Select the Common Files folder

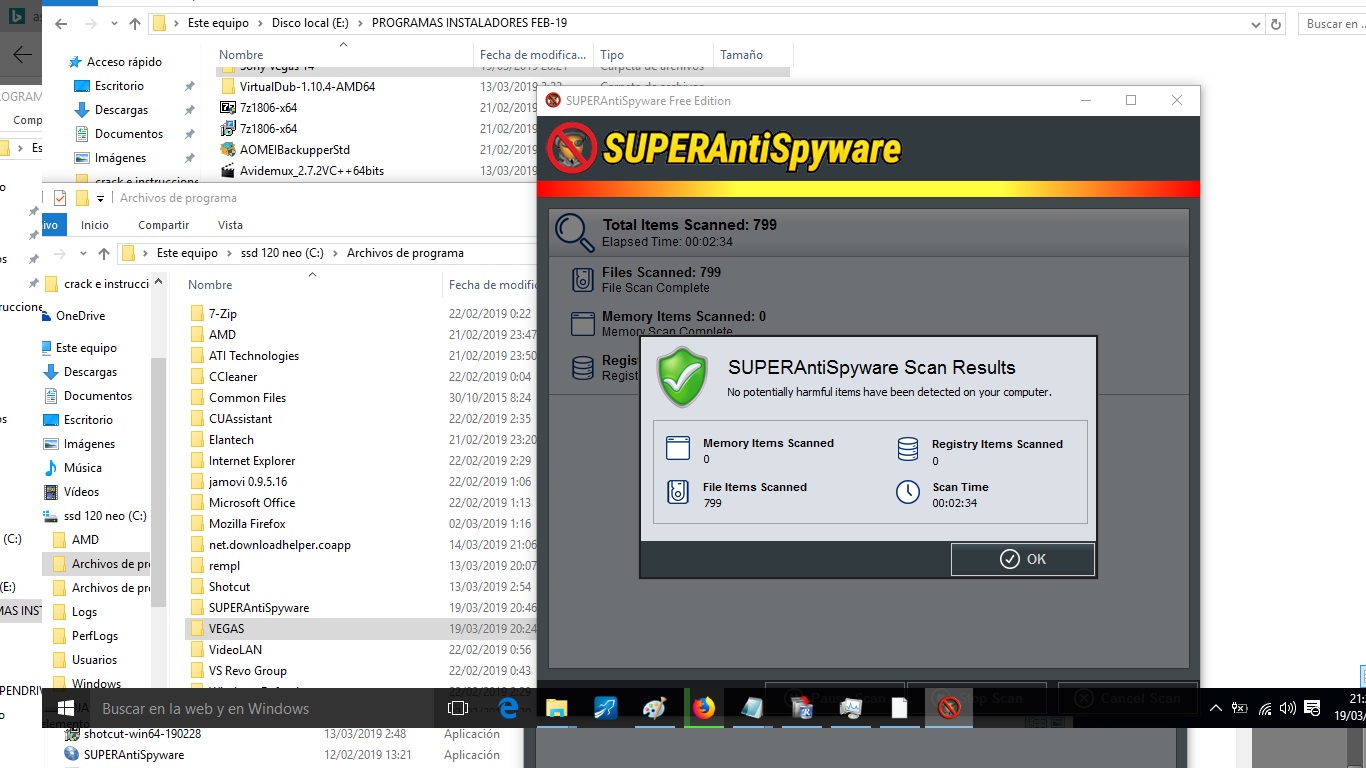pos(247,398)
